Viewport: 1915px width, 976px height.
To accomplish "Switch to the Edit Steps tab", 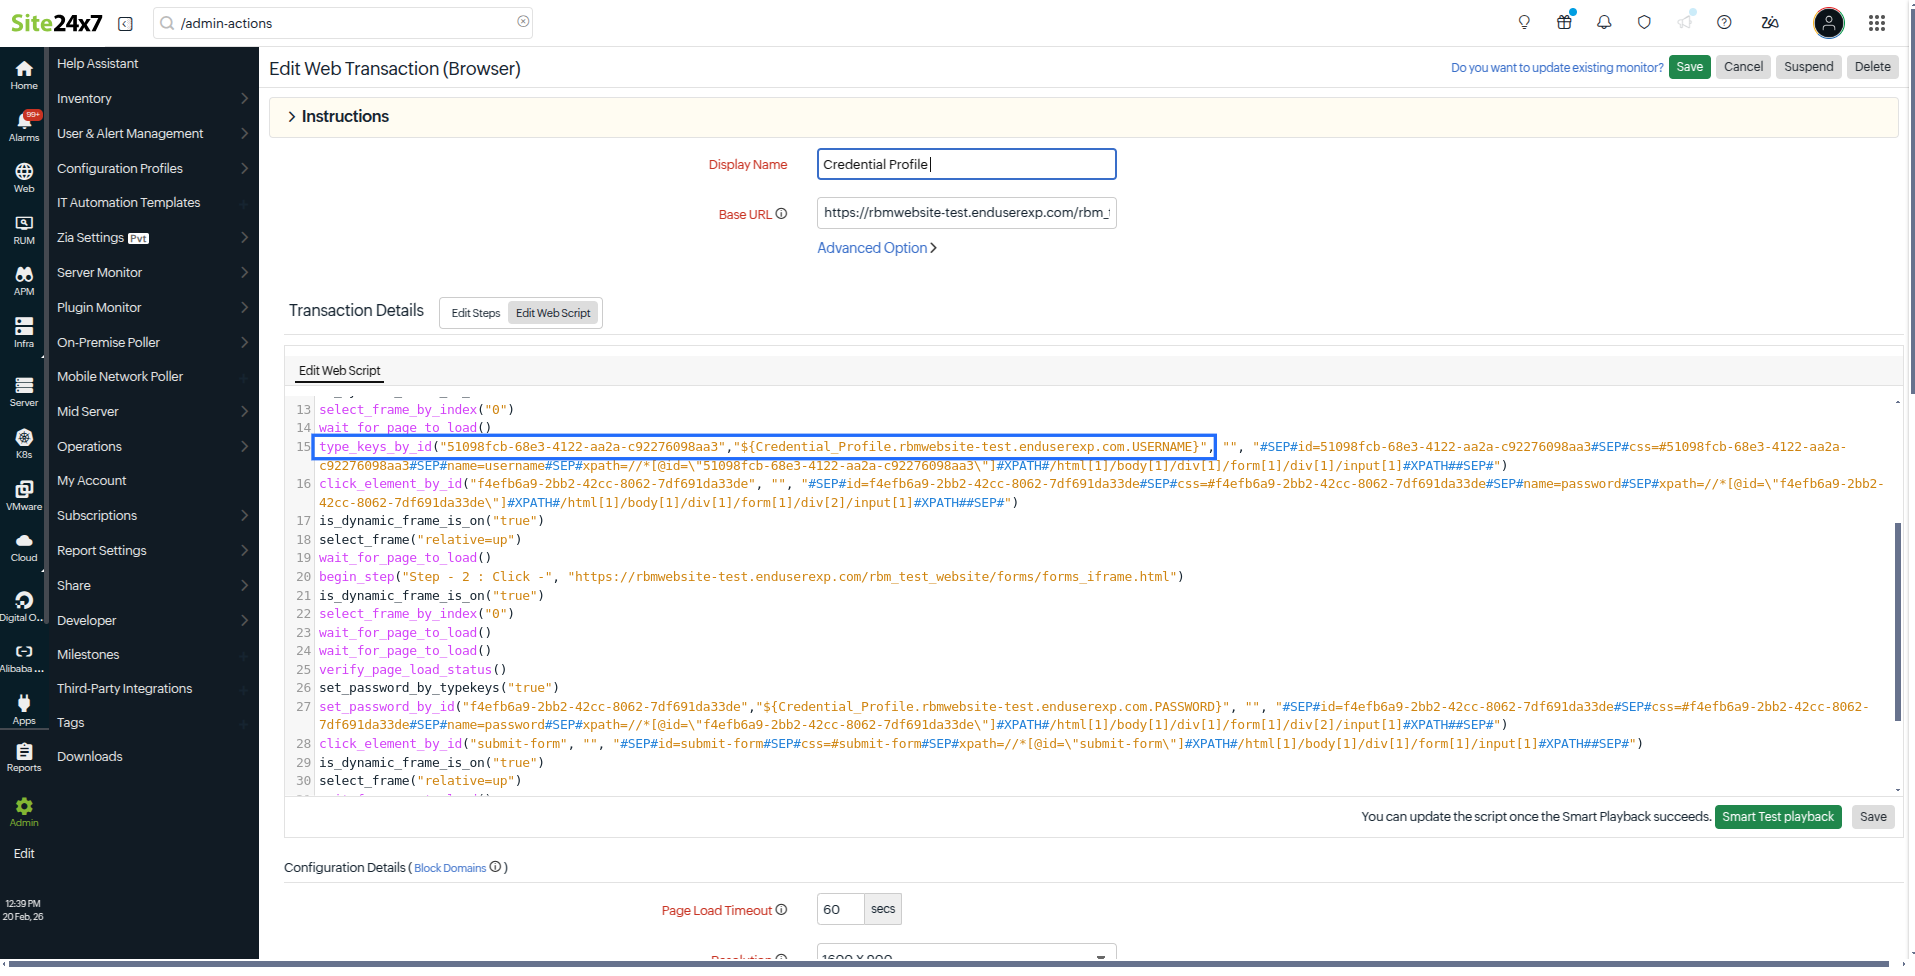I will pos(475,312).
